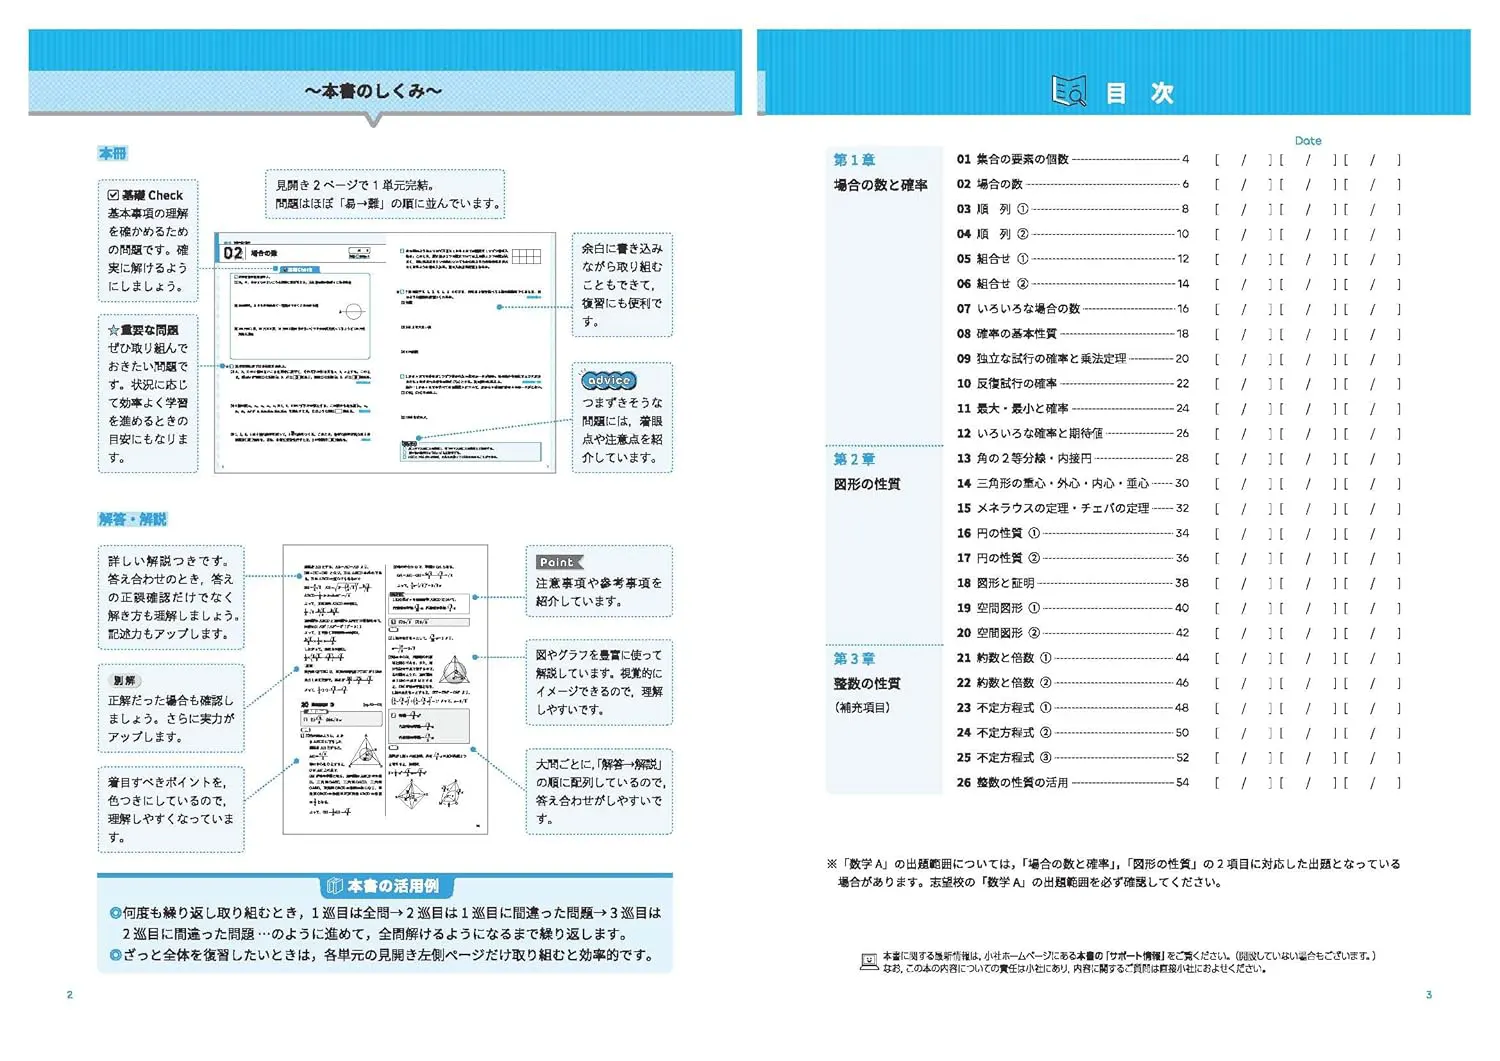Click the book icon beside 本書の活用例
The height and width of the screenshot is (1061, 1500).
[335, 887]
